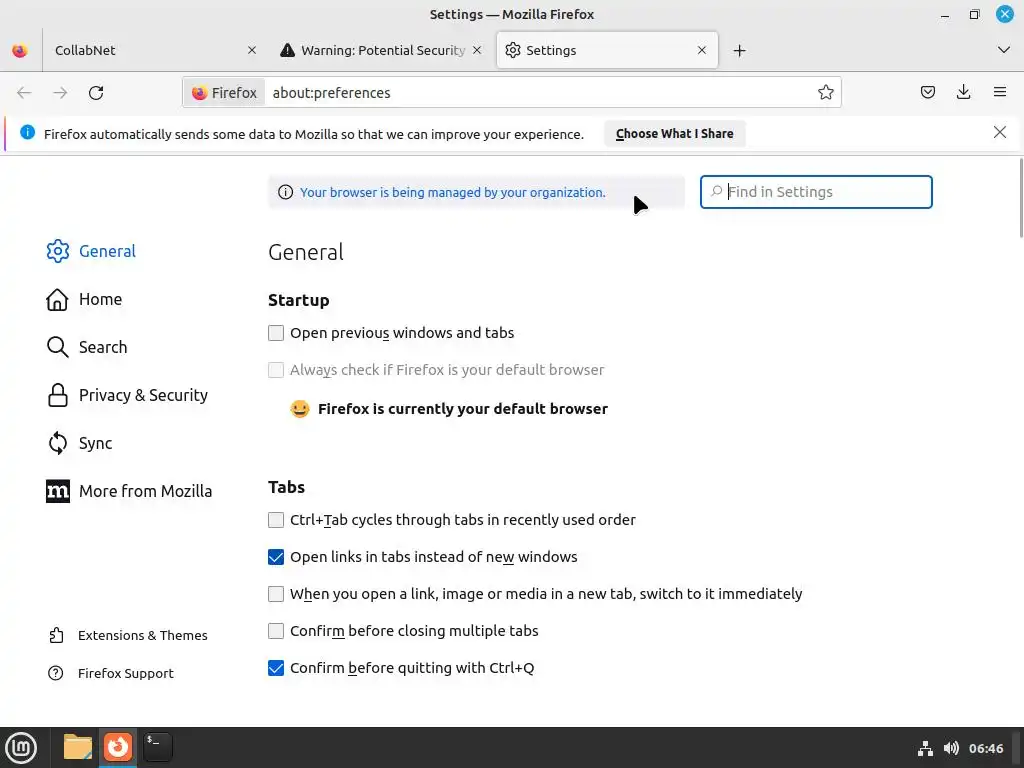The width and height of the screenshot is (1024, 768).
Task: Close the CollabNet tab
Action: point(251,50)
